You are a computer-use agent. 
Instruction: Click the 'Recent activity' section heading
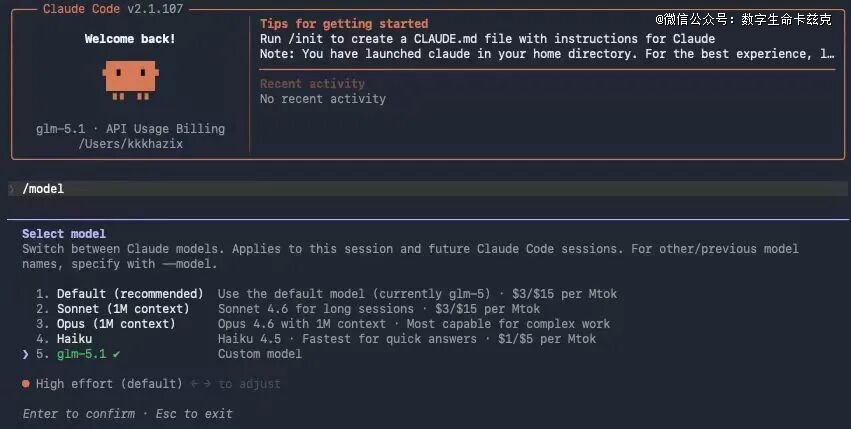coord(312,84)
